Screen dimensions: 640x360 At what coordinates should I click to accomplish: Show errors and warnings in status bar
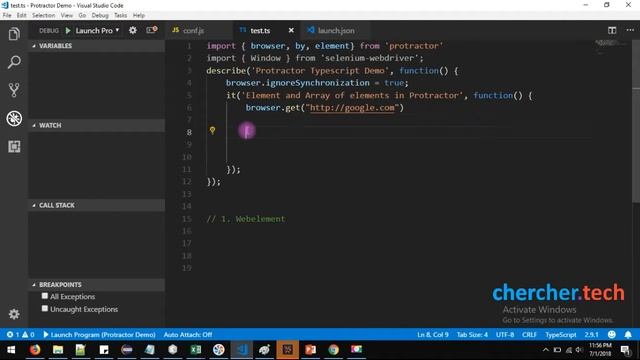point(20,335)
